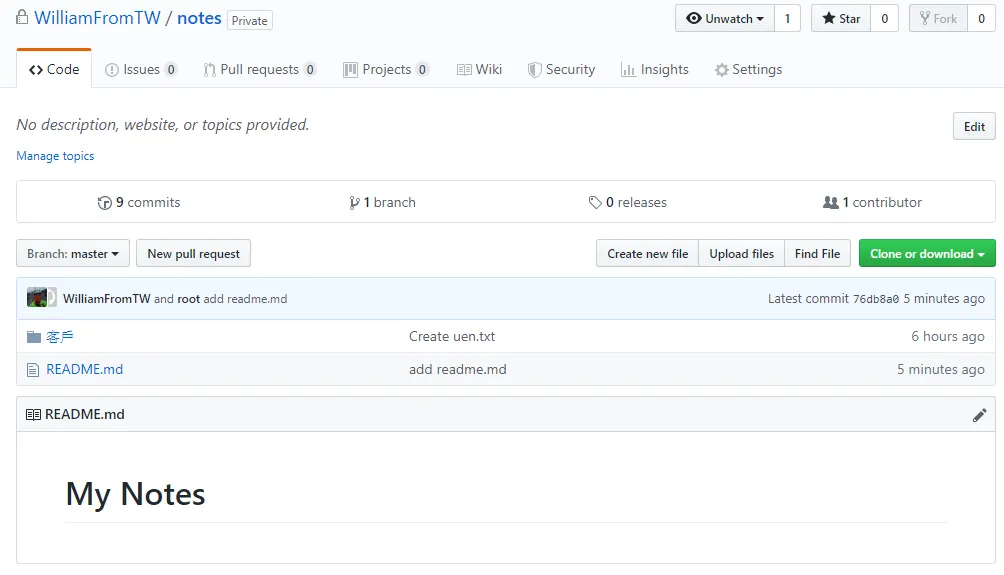View the 1 branch page
This screenshot has width=1004, height=575.
(382, 202)
